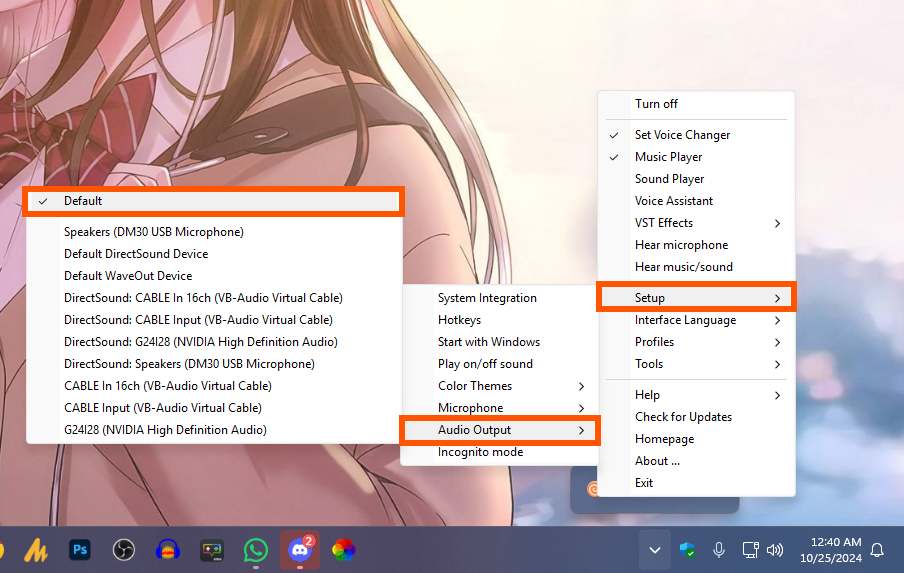Select Default audio output
Viewport: 904px width, 573px height.
(213, 201)
